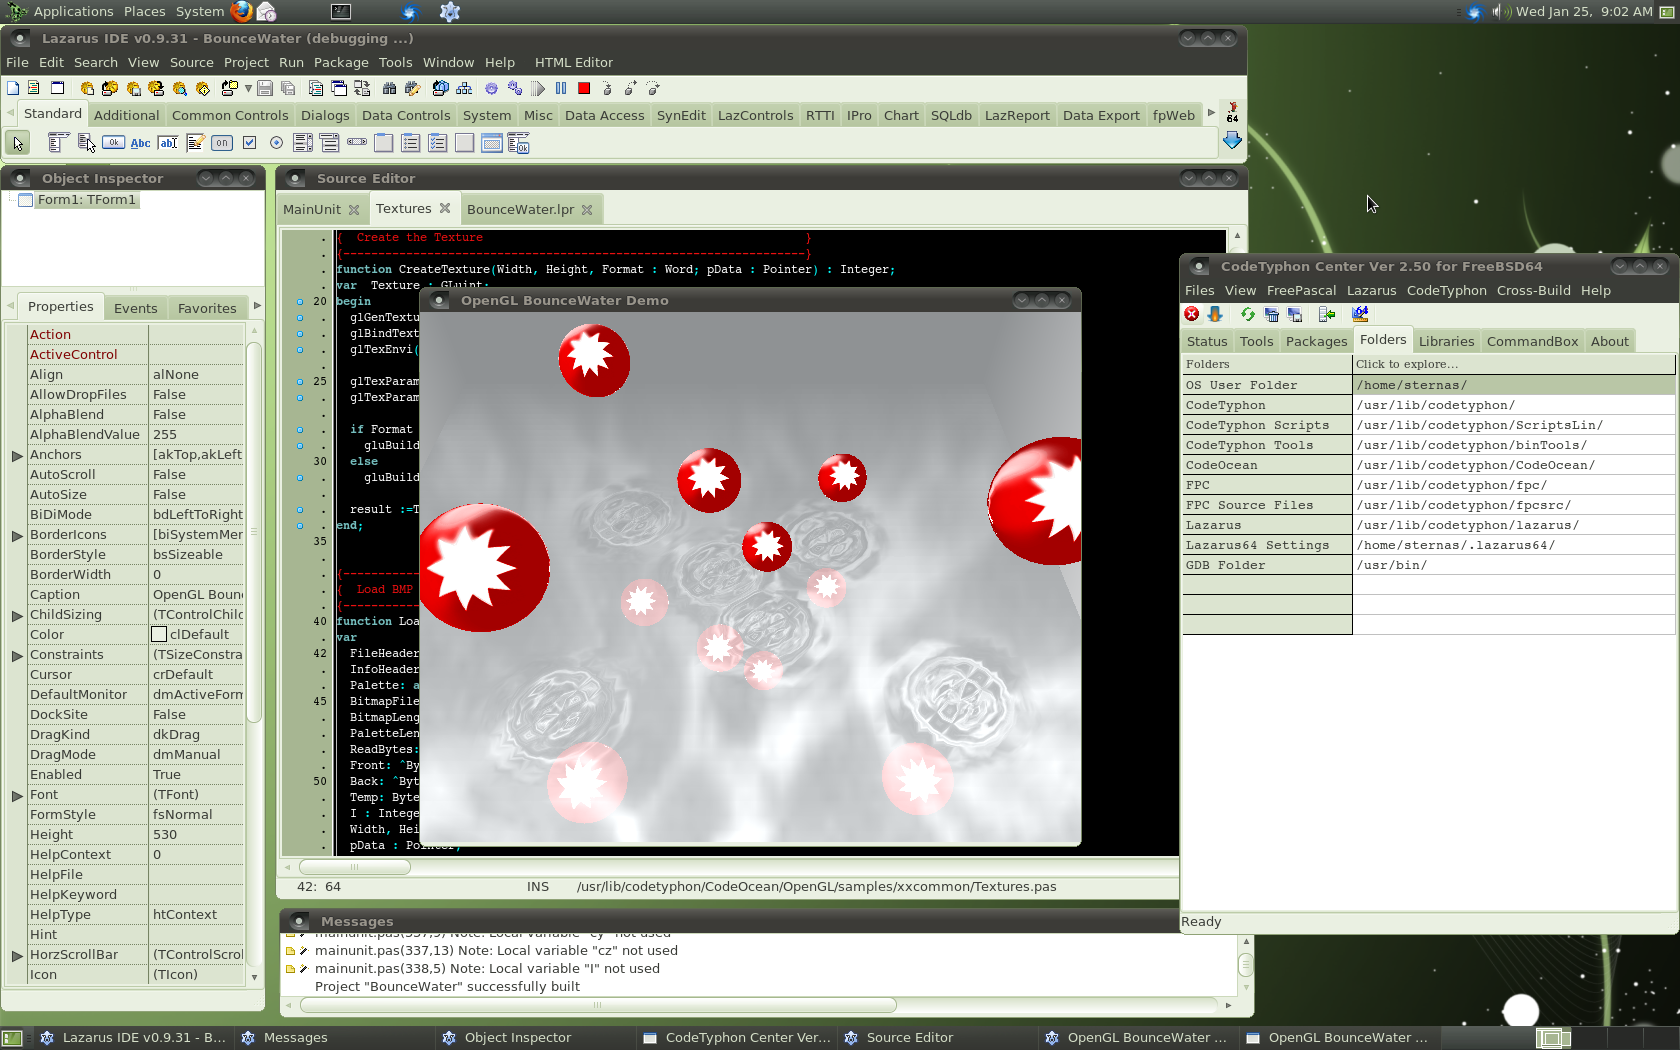Click the binoculars Find icon
Image resolution: width=1680 pixels, height=1050 pixels.
point(390,88)
